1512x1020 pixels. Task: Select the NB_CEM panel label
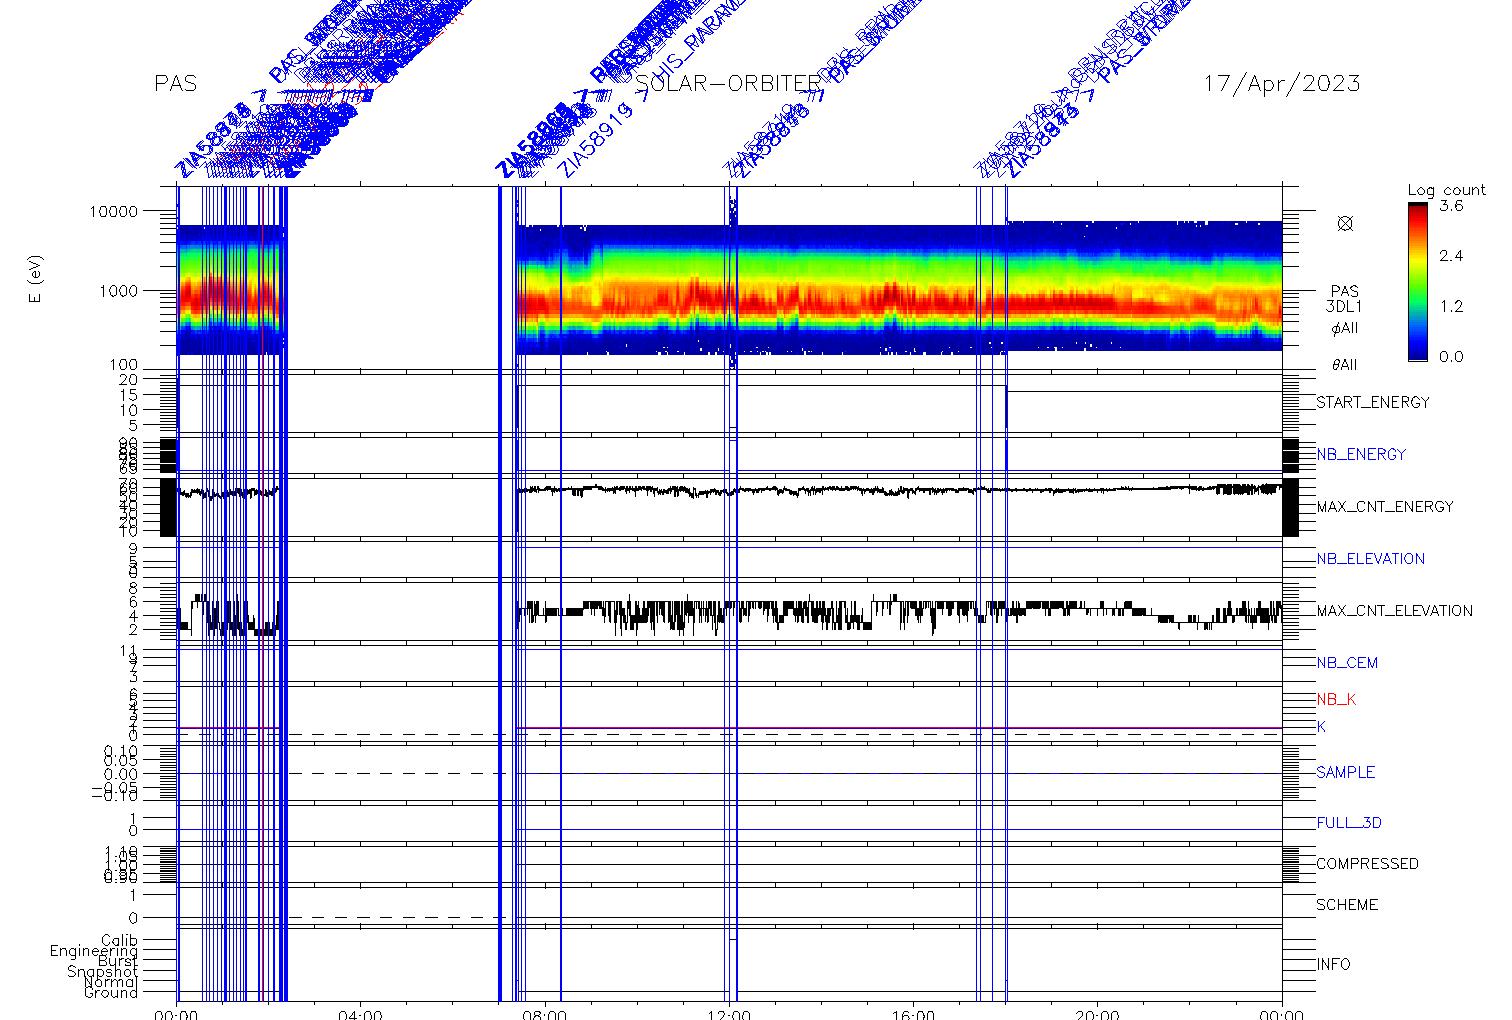(1345, 663)
